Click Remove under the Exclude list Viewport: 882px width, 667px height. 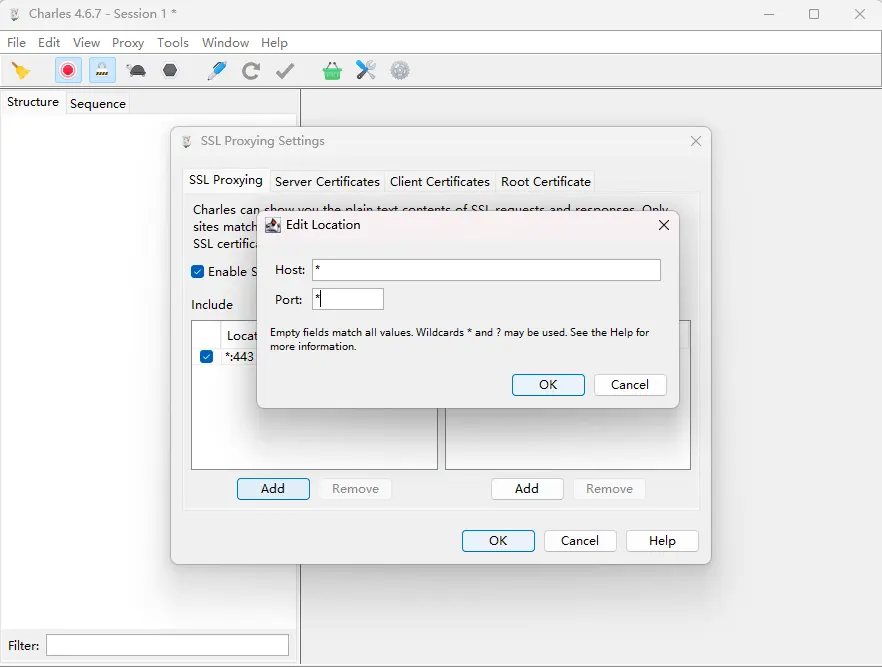click(609, 489)
